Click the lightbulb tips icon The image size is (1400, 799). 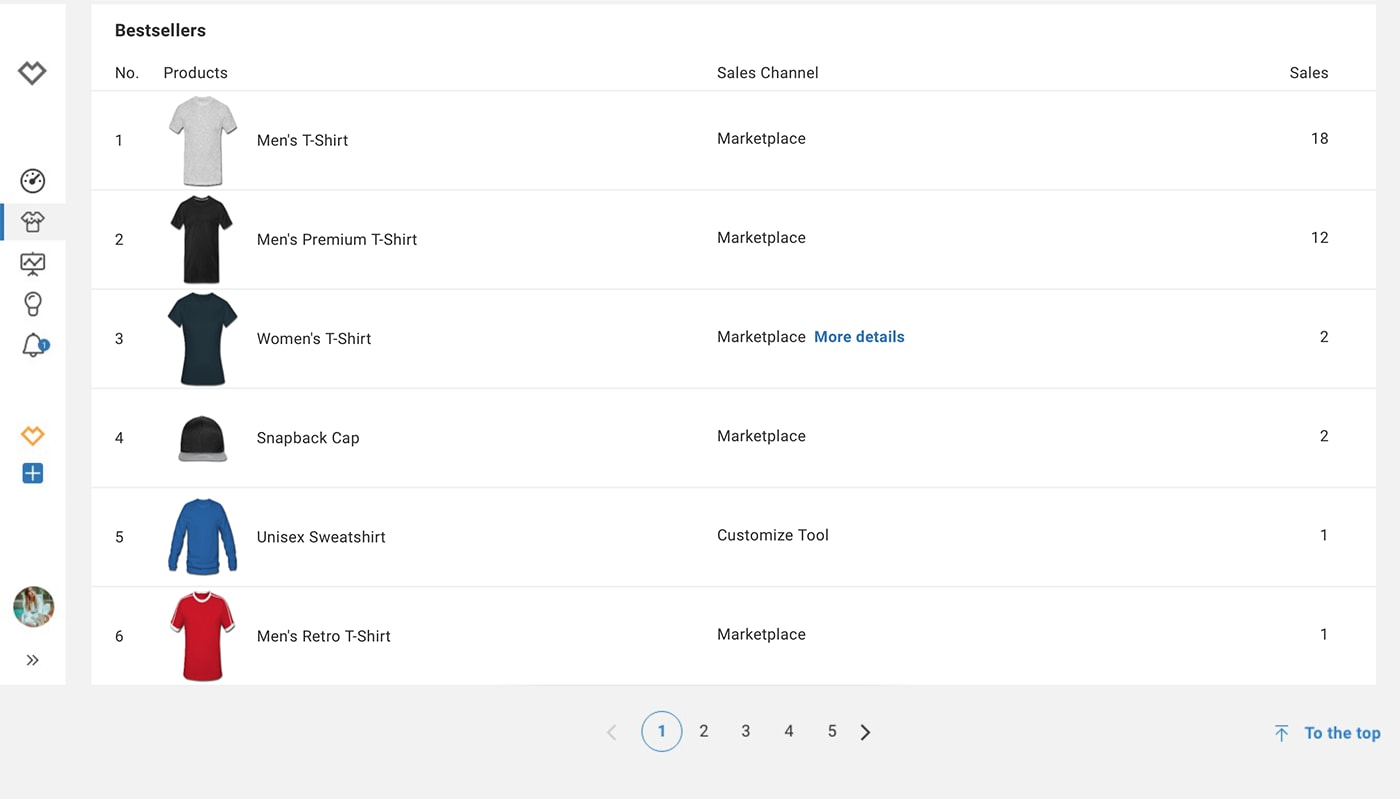pos(32,304)
